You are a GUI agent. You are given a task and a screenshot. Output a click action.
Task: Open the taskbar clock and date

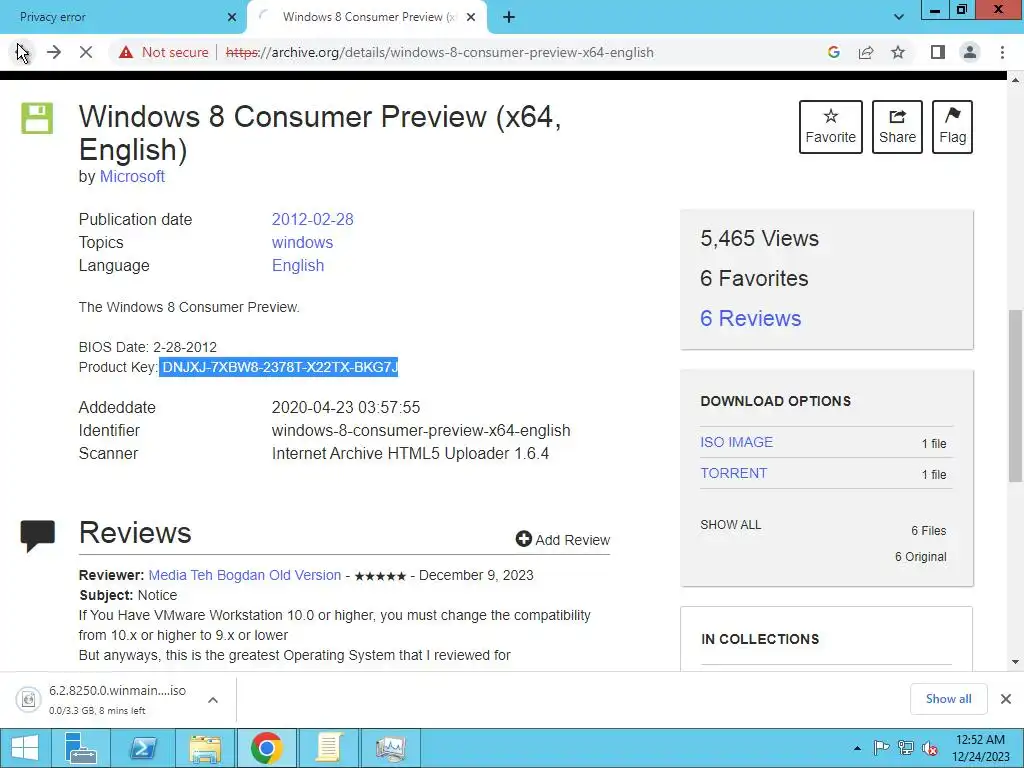[x=980, y=748]
